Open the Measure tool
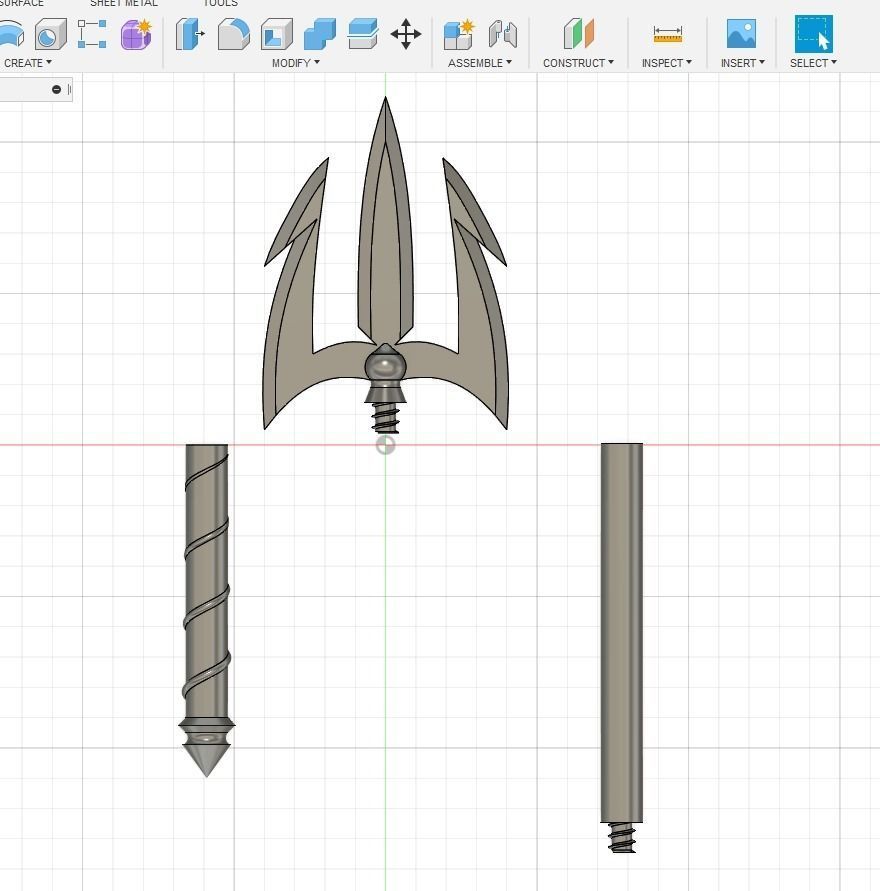 coord(668,34)
